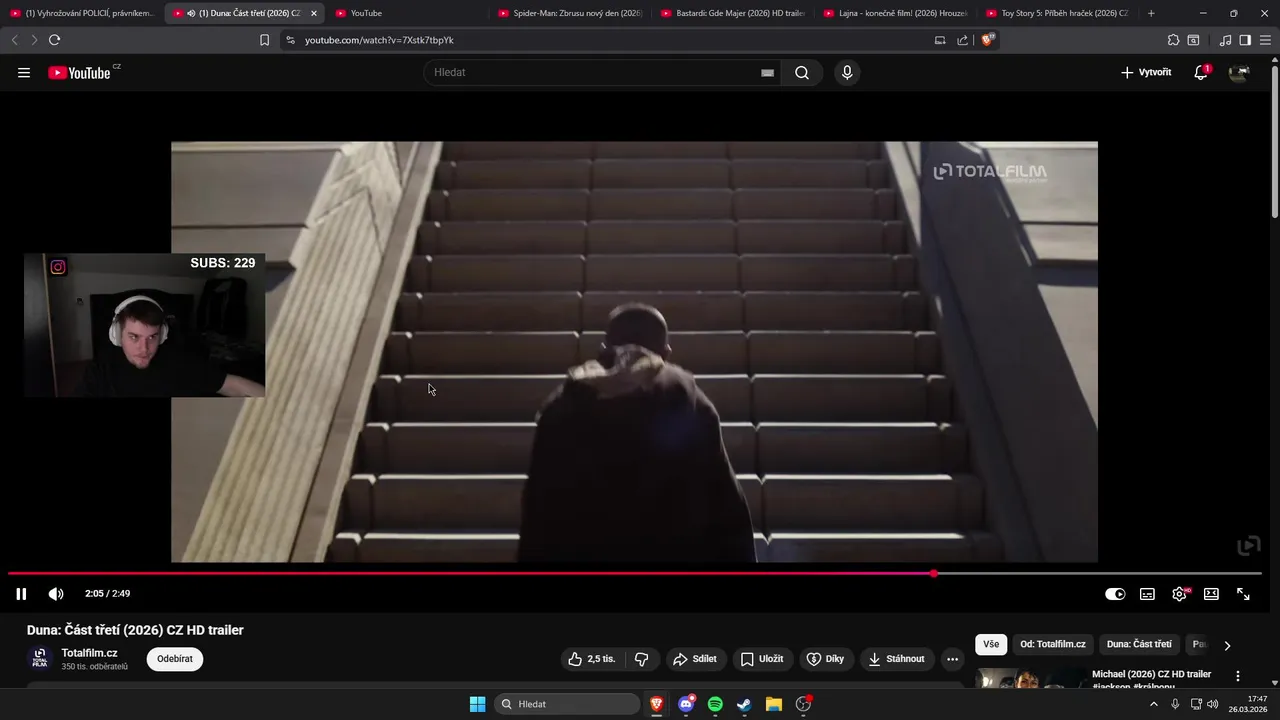This screenshot has width=1280, height=720.
Task: Open the YouTube hamburger menu
Action: (24, 73)
